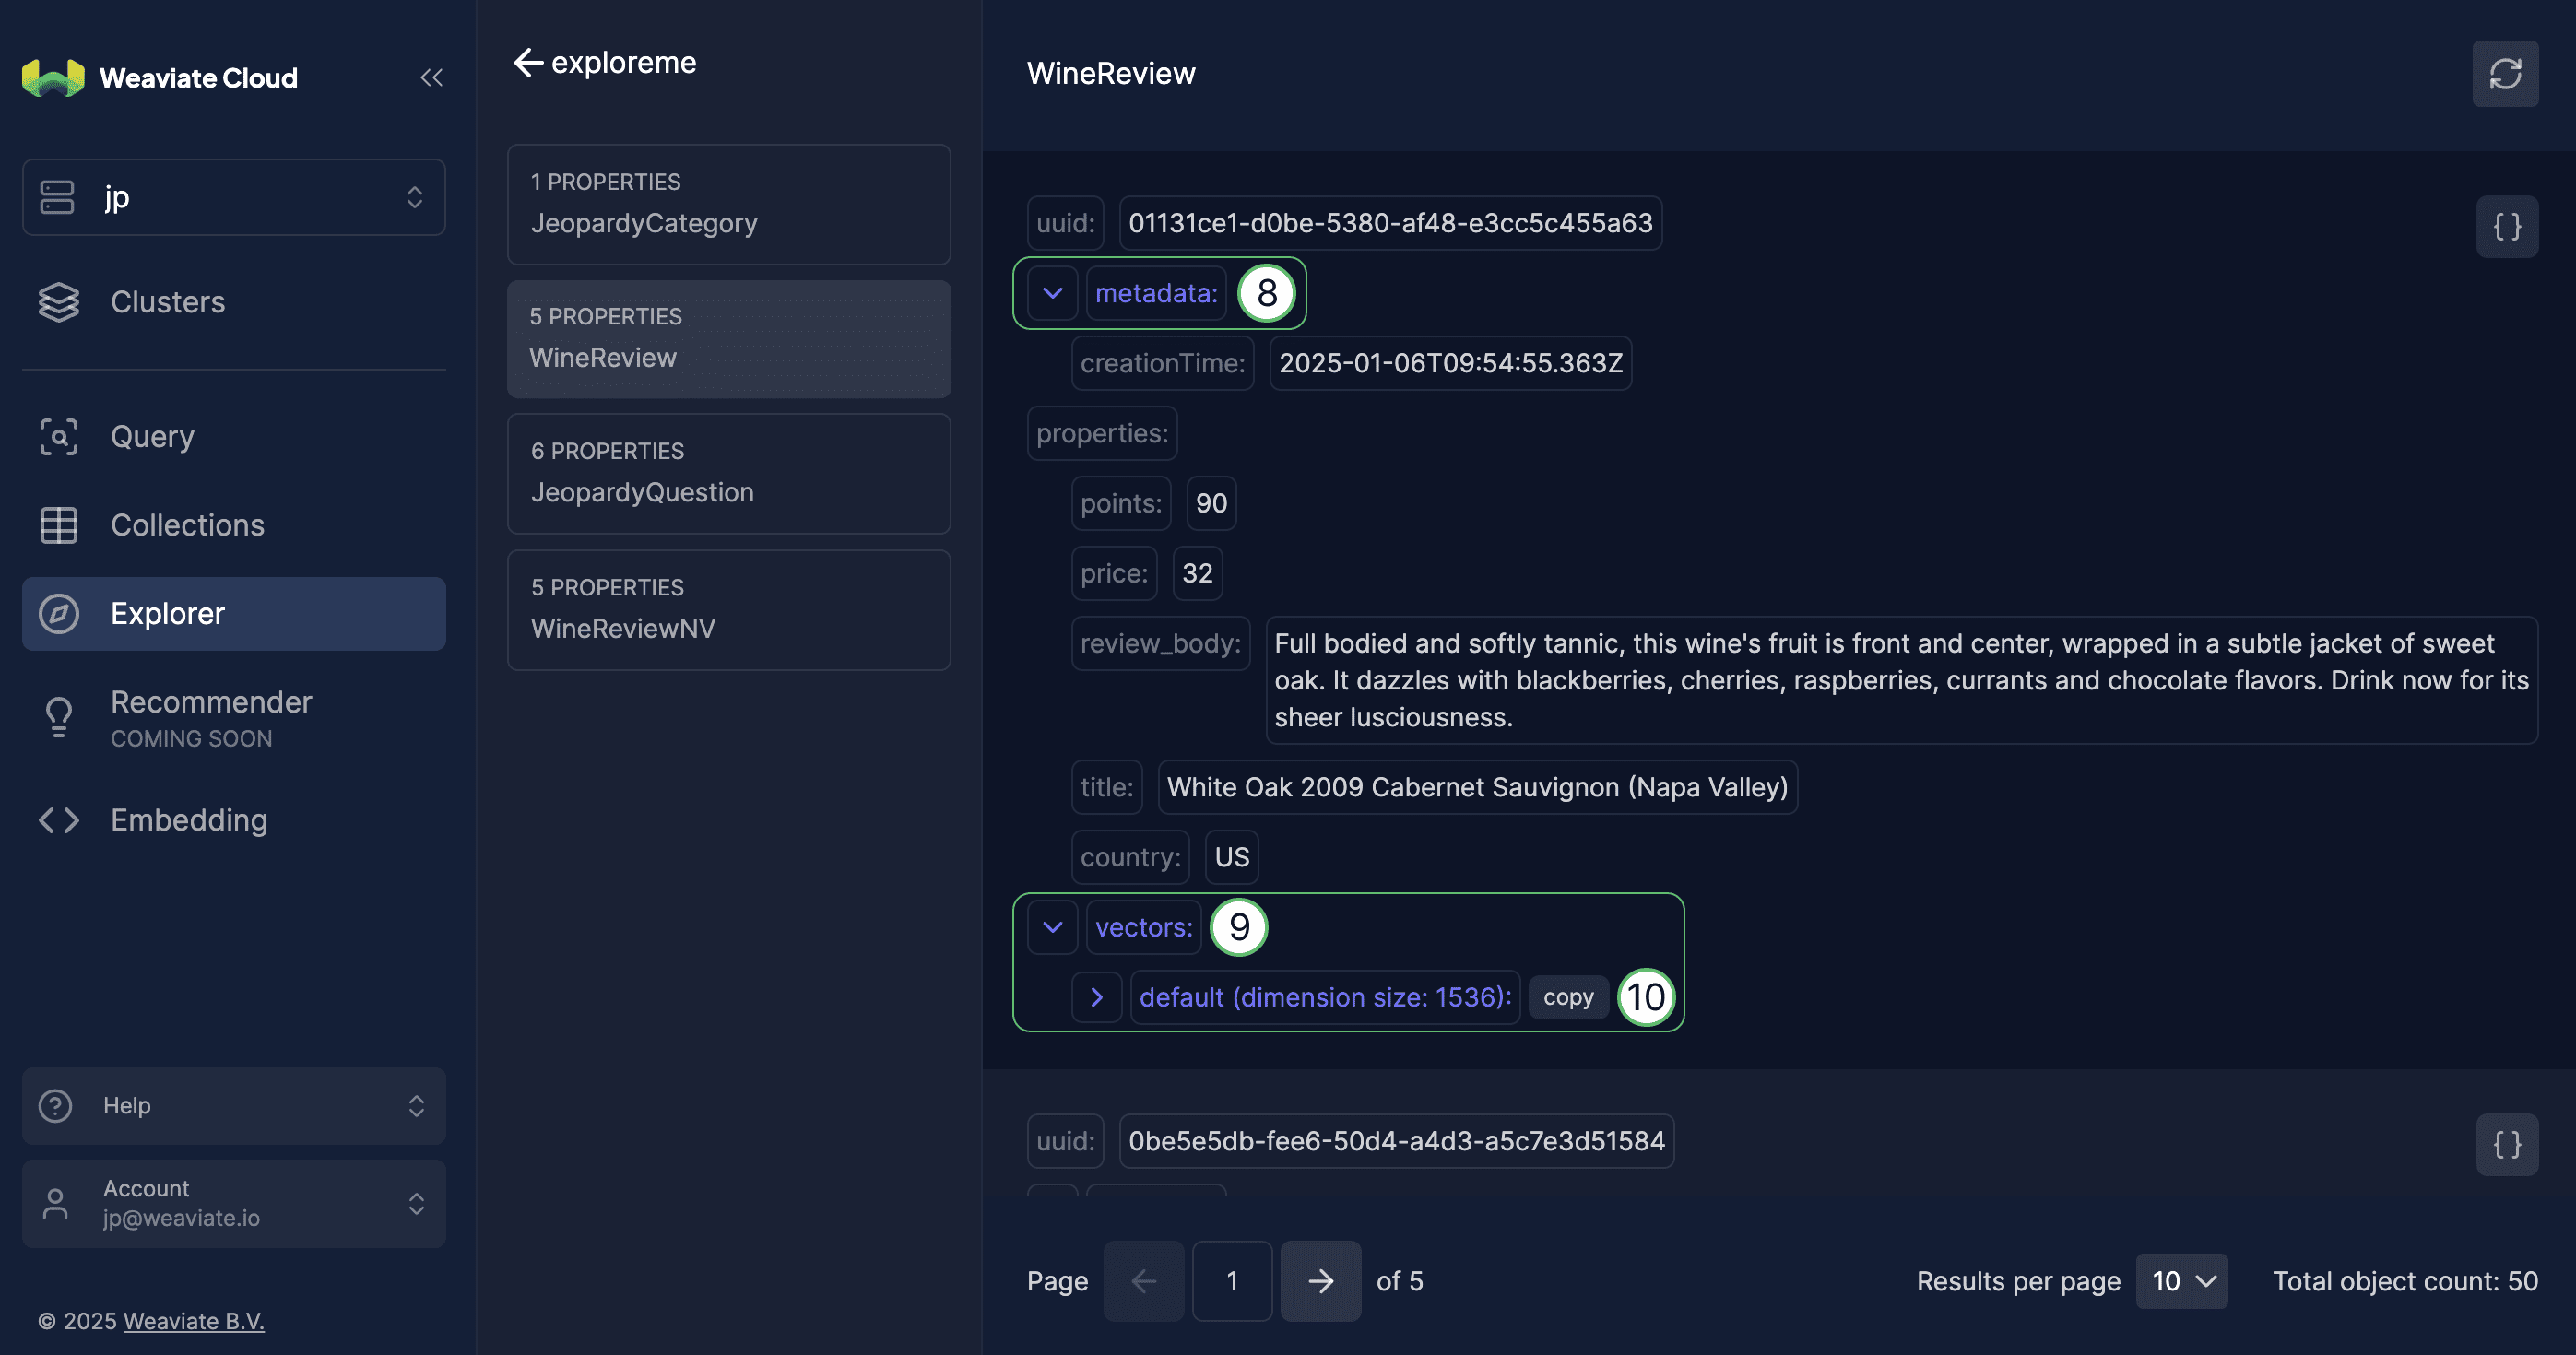2576x1355 pixels.
Task: Click the Recommender lightbulb icon
Action: point(59,718)
